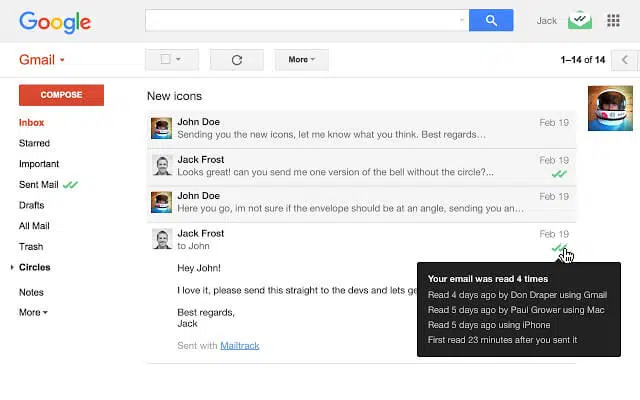Click green checkmarks beside Sent Mail
This screenshot has width=640, height=400.
pos(70,185)
